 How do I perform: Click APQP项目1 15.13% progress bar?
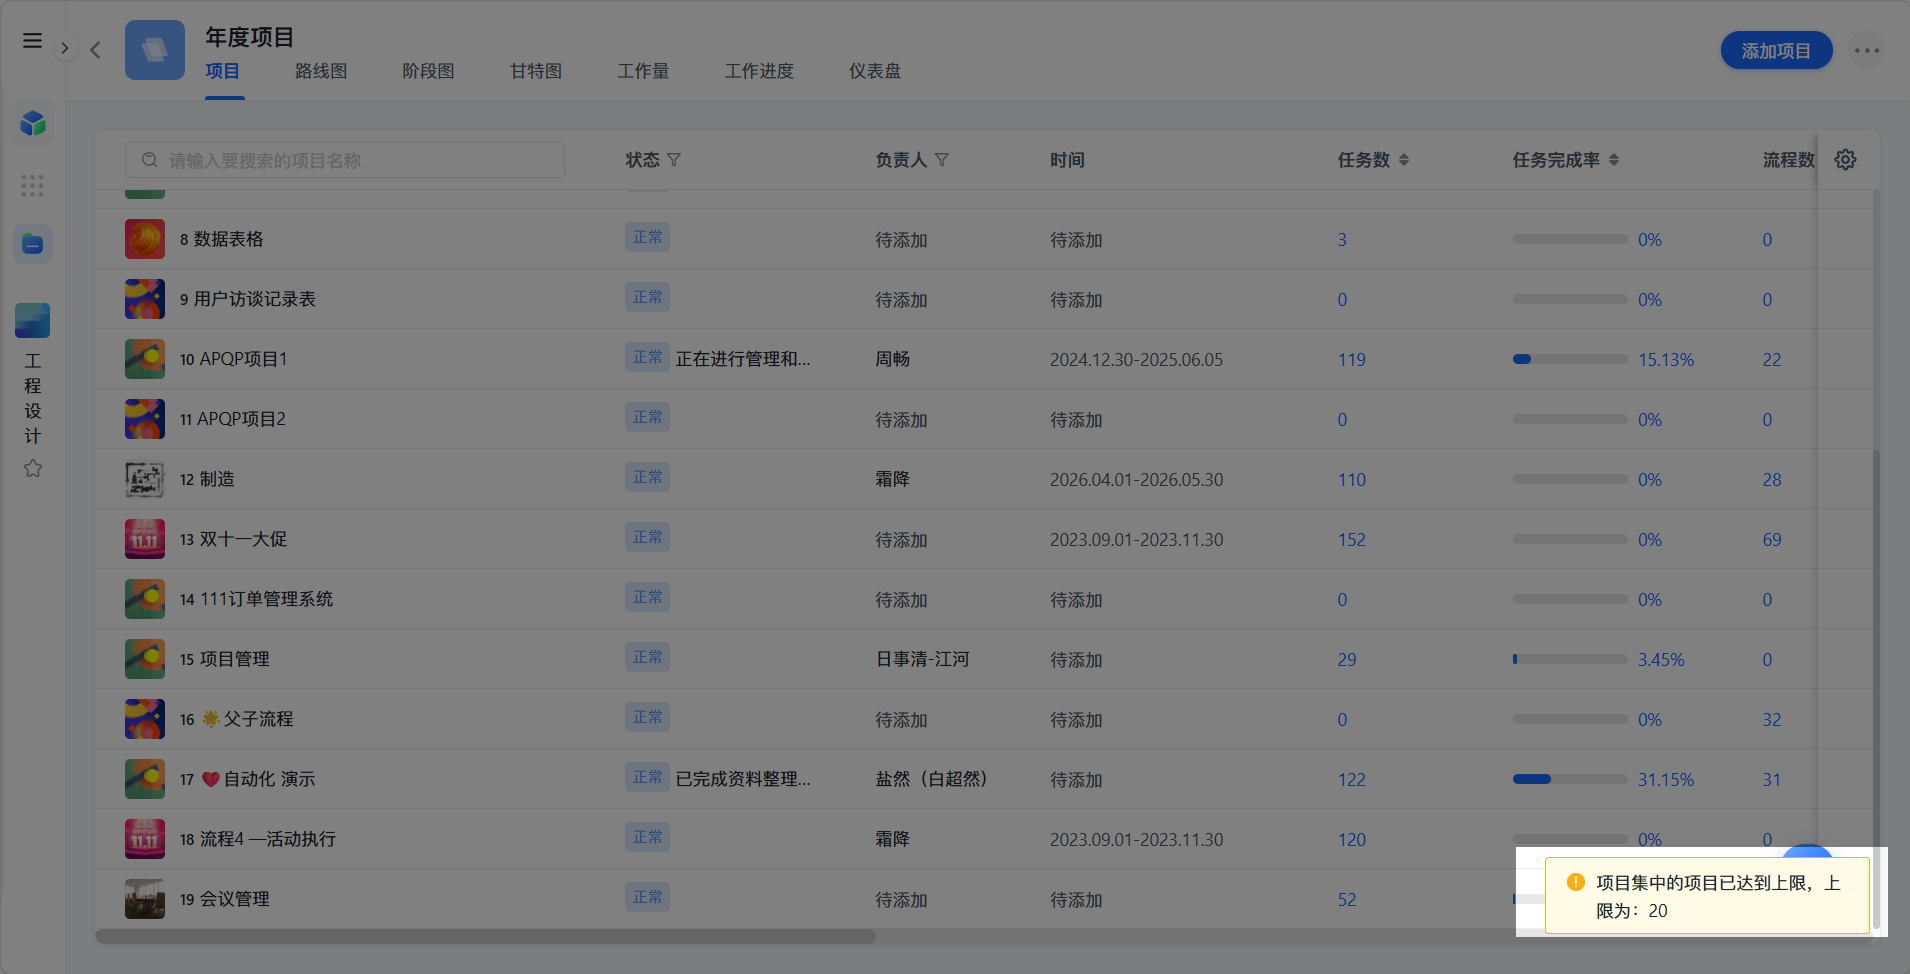pos(1570,359)
